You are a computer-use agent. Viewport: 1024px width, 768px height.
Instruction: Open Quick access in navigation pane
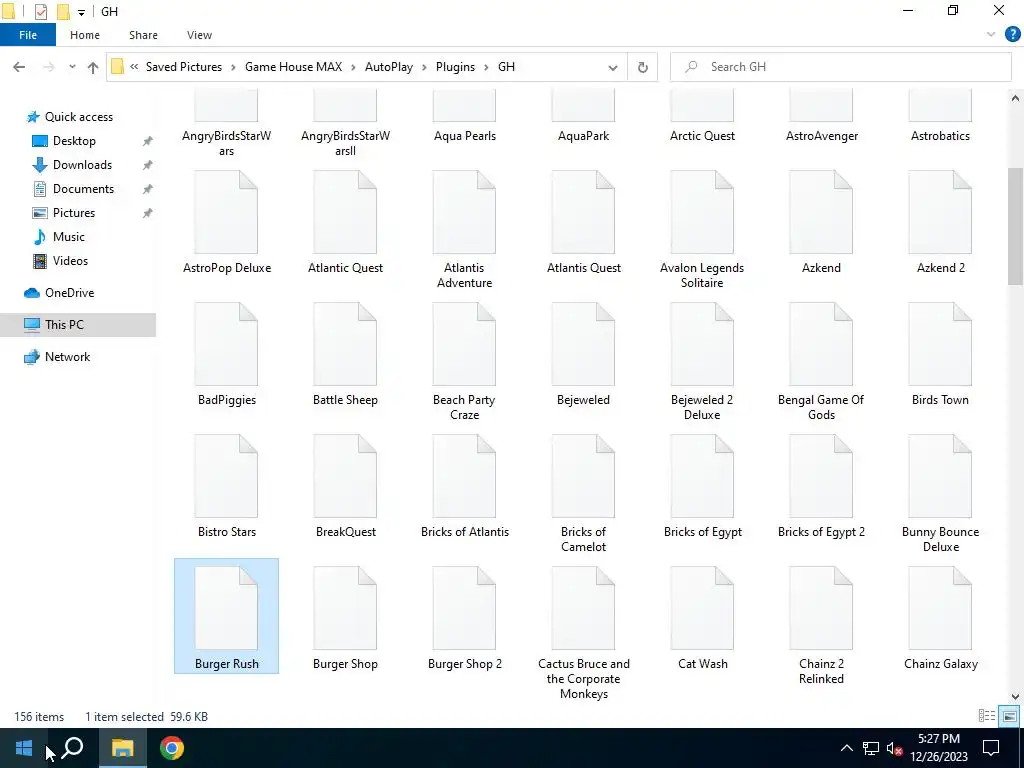78,117
